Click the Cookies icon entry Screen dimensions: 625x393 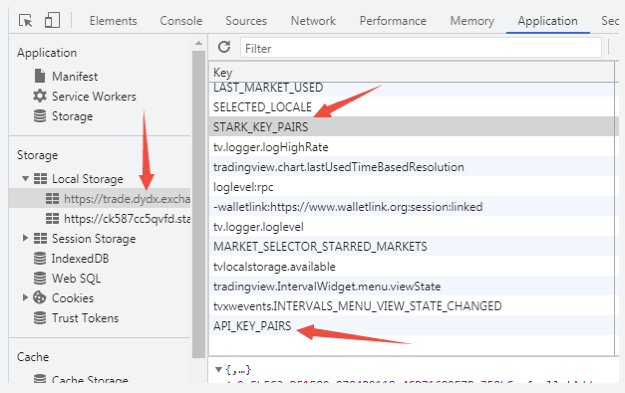click(x=39, y=298)
